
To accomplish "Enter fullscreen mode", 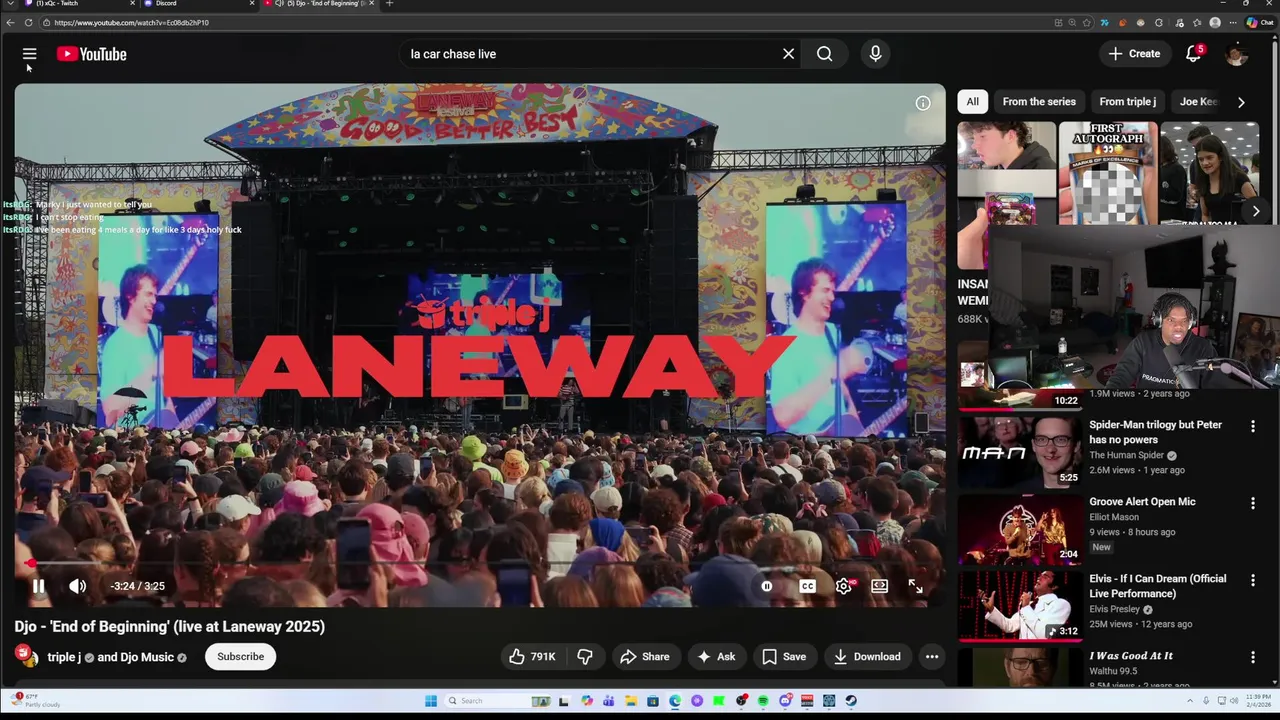I will click(x=915, y=586).
